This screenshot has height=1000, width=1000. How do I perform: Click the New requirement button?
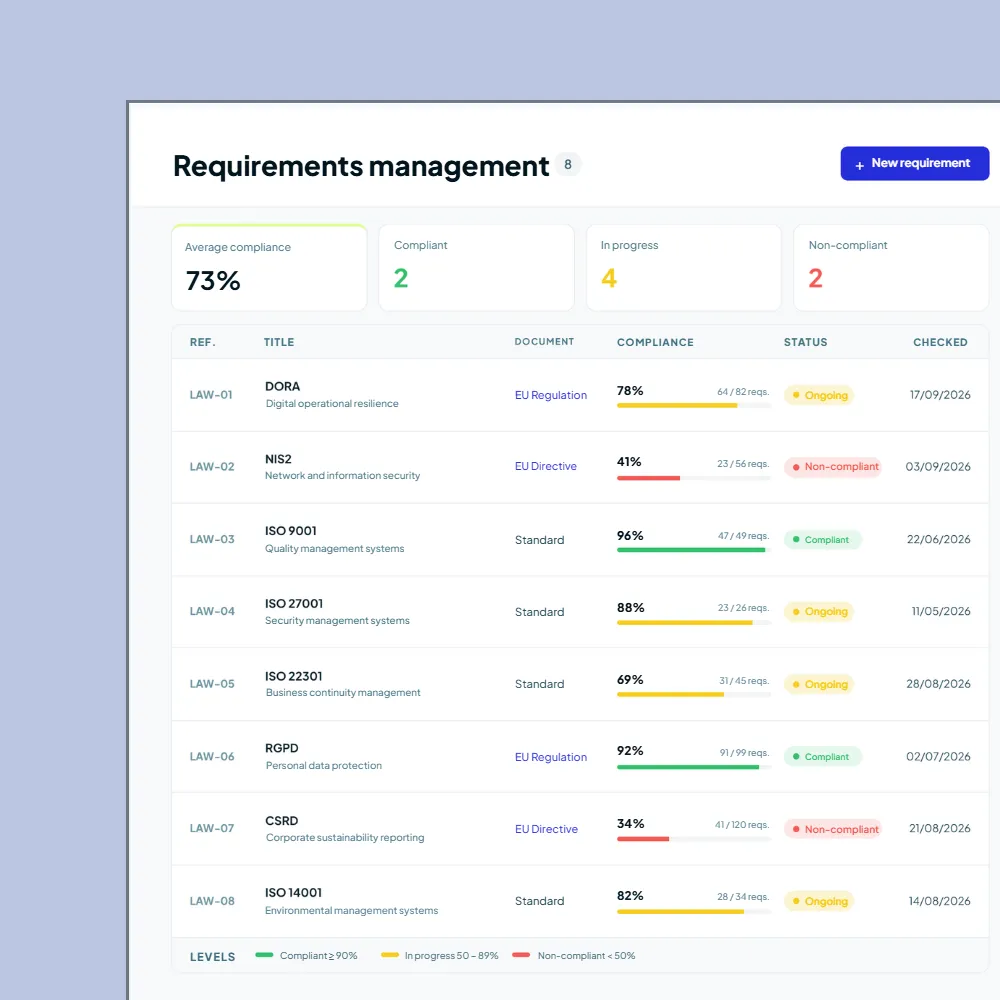click(x=914, y=164)
